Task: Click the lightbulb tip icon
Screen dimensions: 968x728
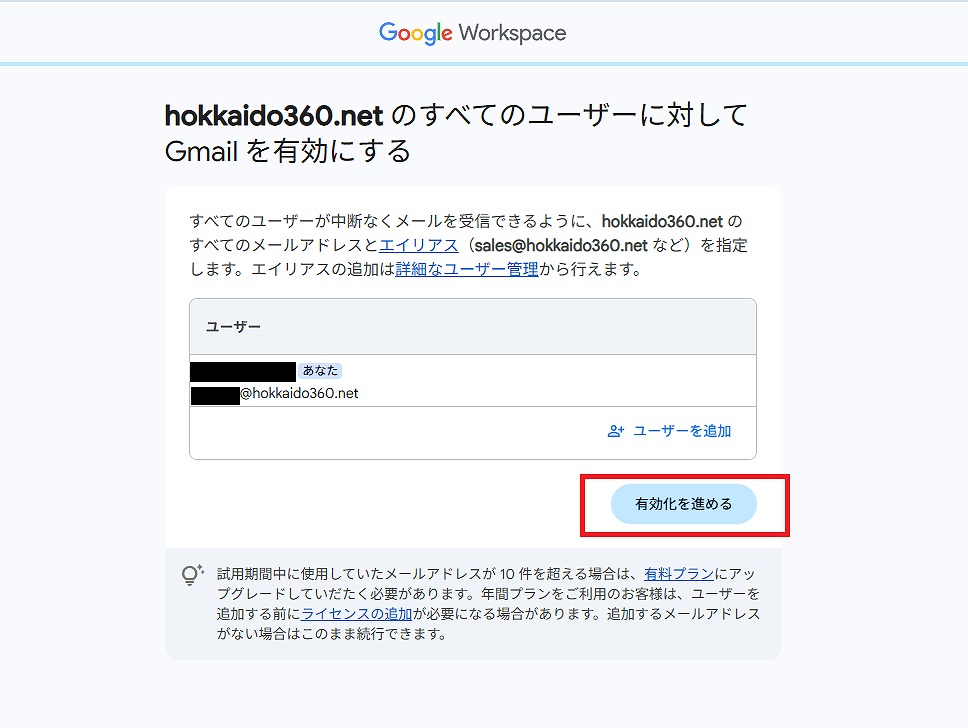Action: [192, 576]
